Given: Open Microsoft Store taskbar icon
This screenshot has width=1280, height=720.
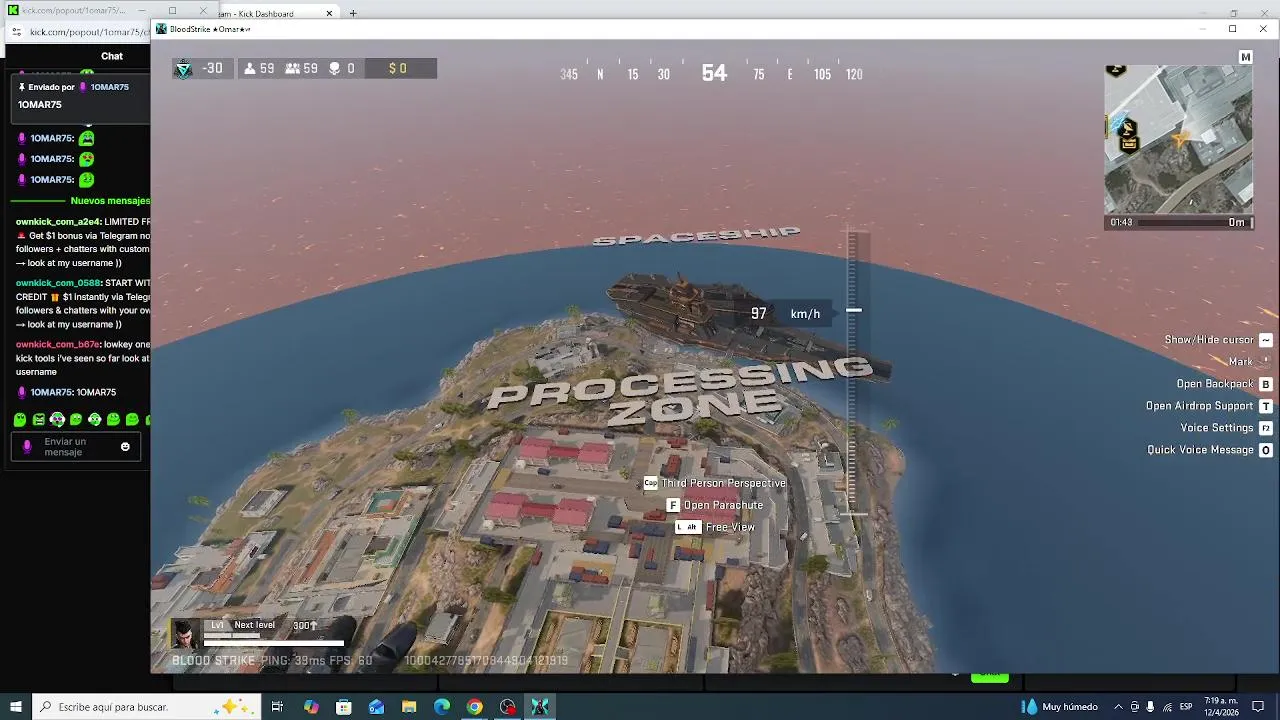Looking at the screenshot, I should [344, 707].
